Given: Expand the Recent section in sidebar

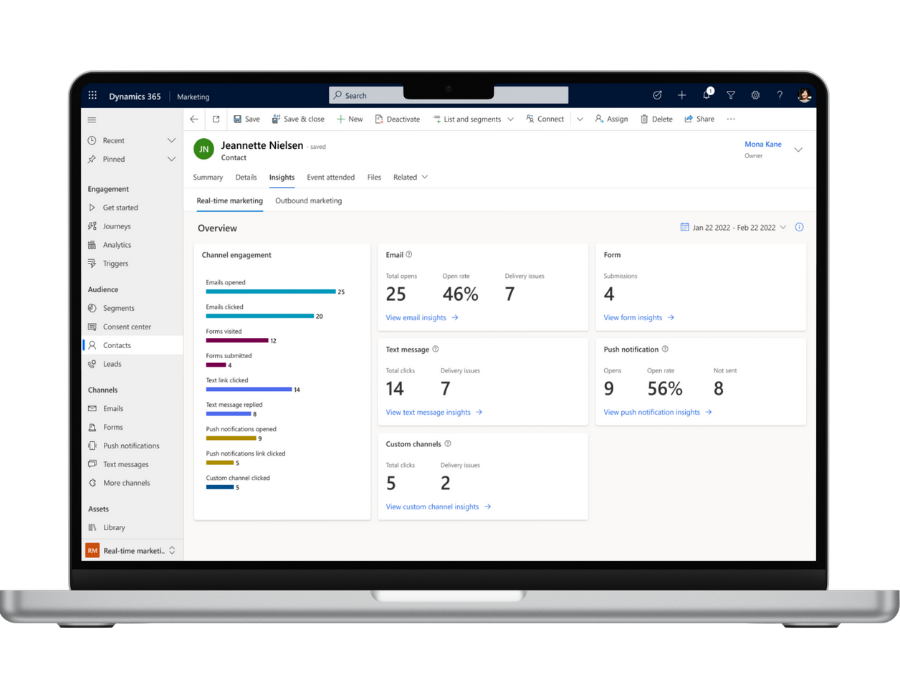Looking at the screenshot, I should (x=171, y=141).
